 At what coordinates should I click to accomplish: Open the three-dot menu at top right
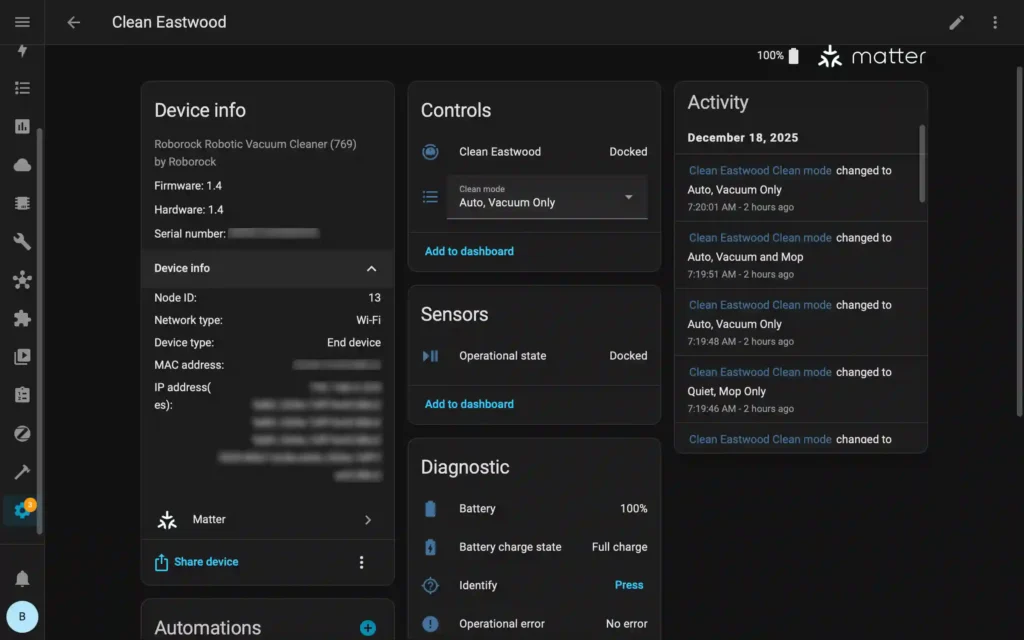pos(995,21)
